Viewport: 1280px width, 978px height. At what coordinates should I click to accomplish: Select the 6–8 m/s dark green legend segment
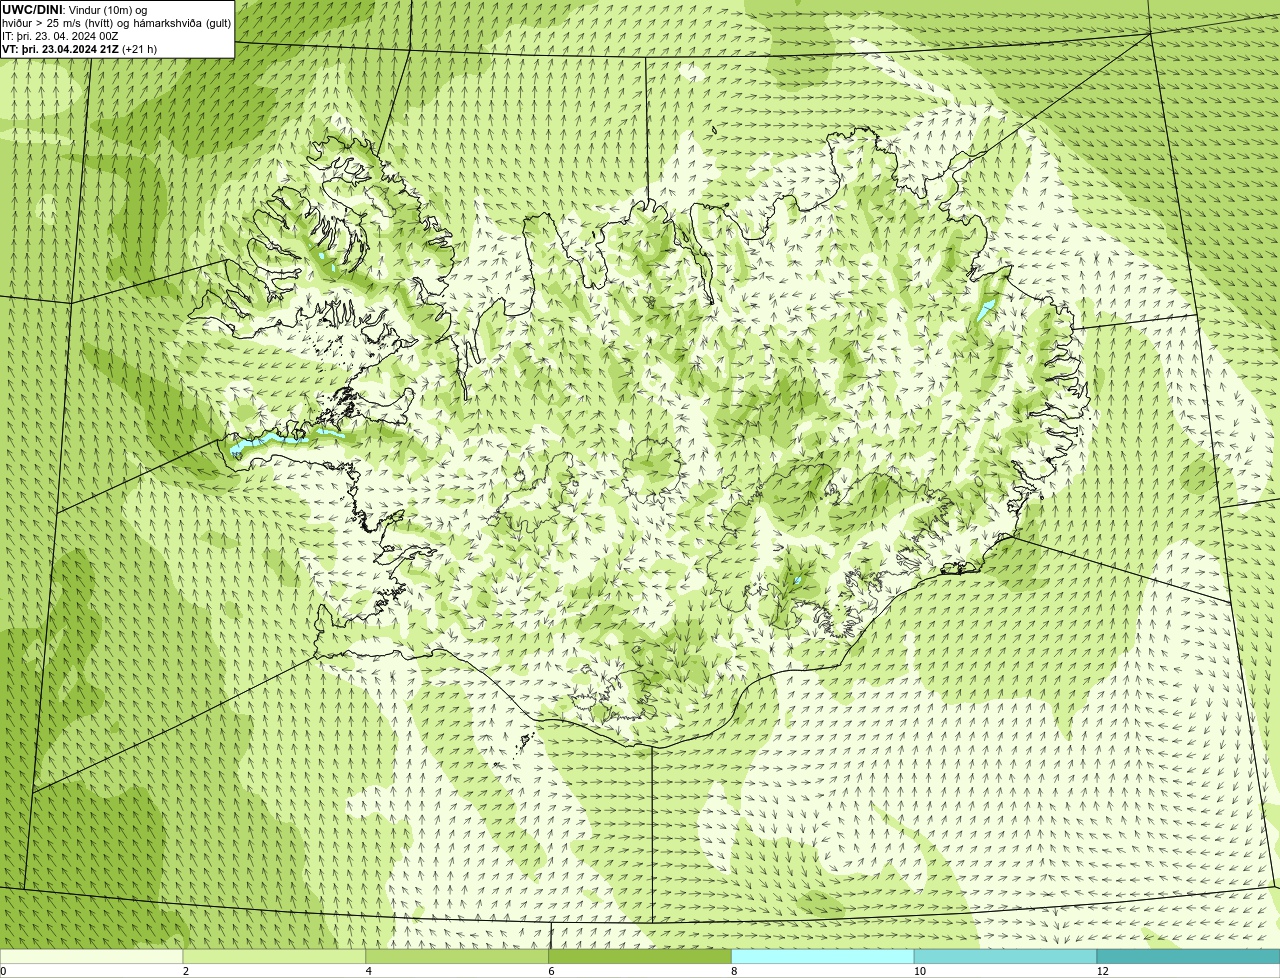(640, 957)
